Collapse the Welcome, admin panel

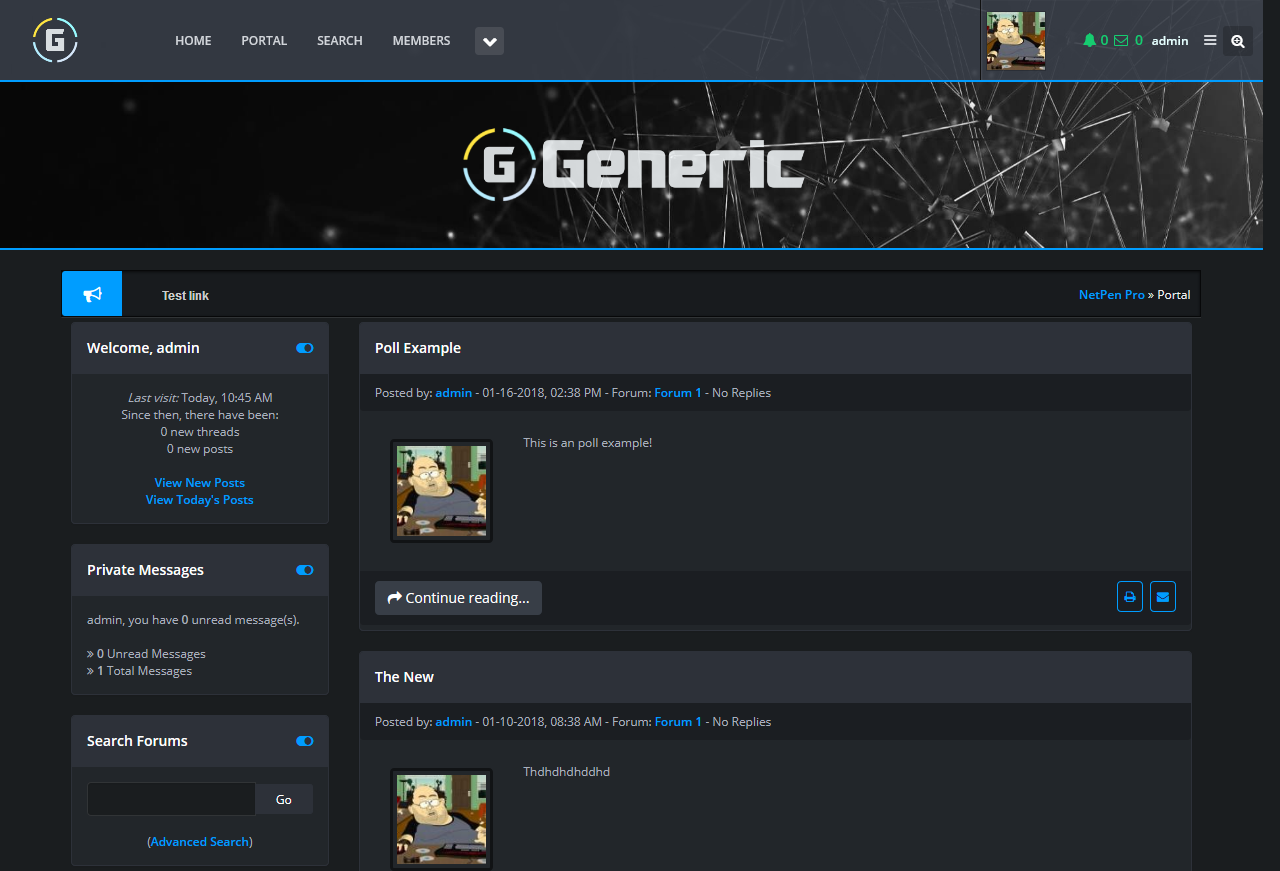pyautogui.click(x=304, y=347)
